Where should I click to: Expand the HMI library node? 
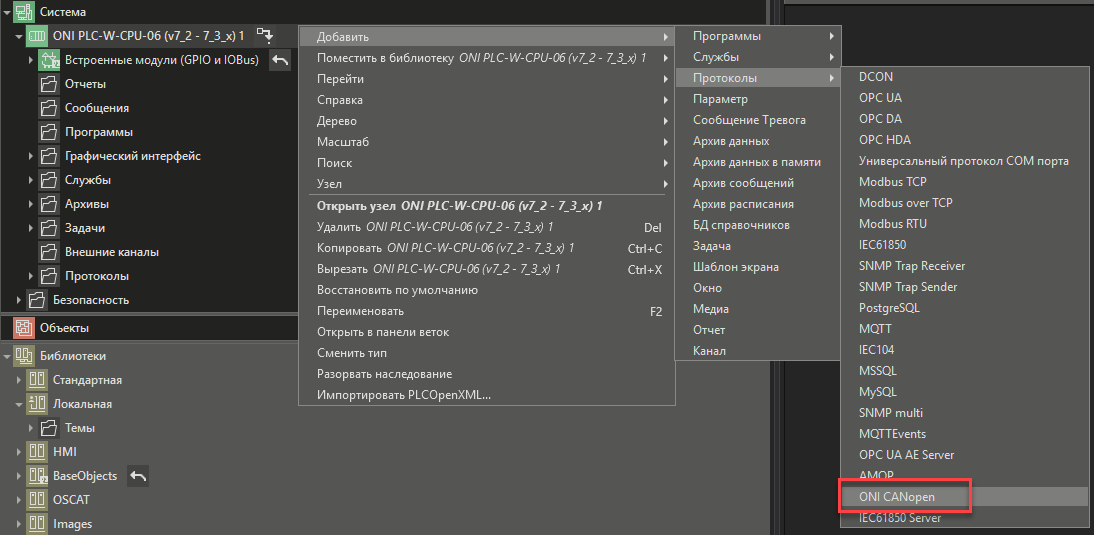point(19,452)
